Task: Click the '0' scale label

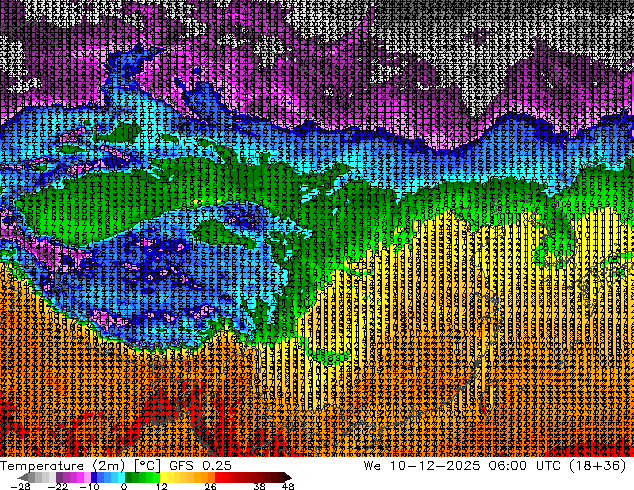Action: [124, 486]
